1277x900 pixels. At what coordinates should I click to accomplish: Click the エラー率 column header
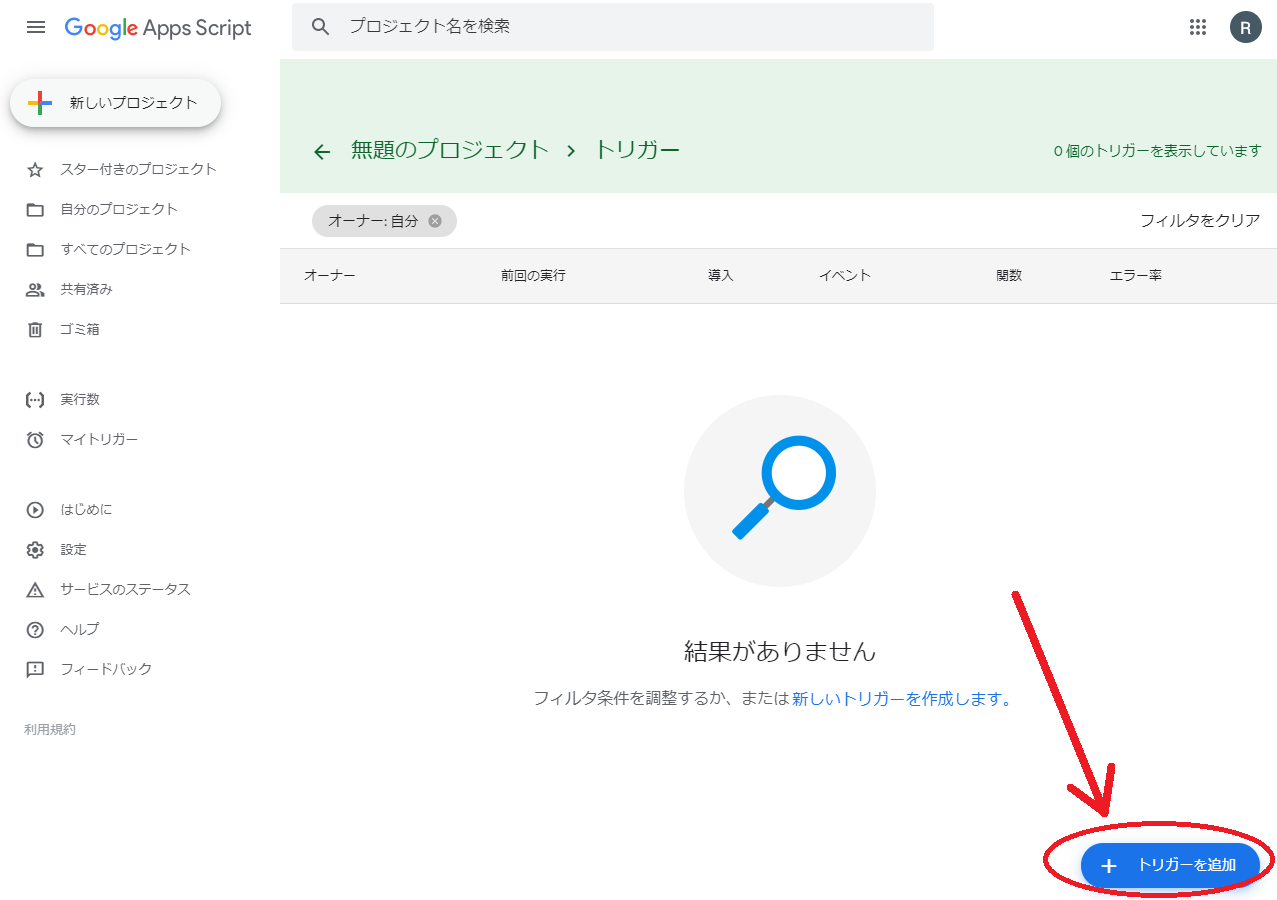coord(1135,275)
